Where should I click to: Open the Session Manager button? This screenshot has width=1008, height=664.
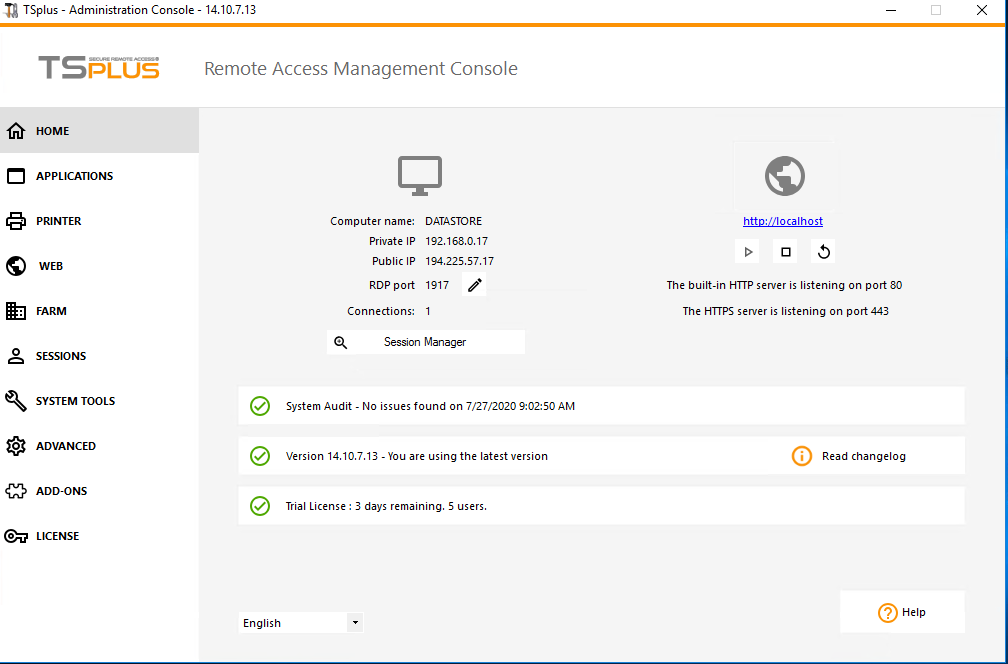[x=425, y=342]
